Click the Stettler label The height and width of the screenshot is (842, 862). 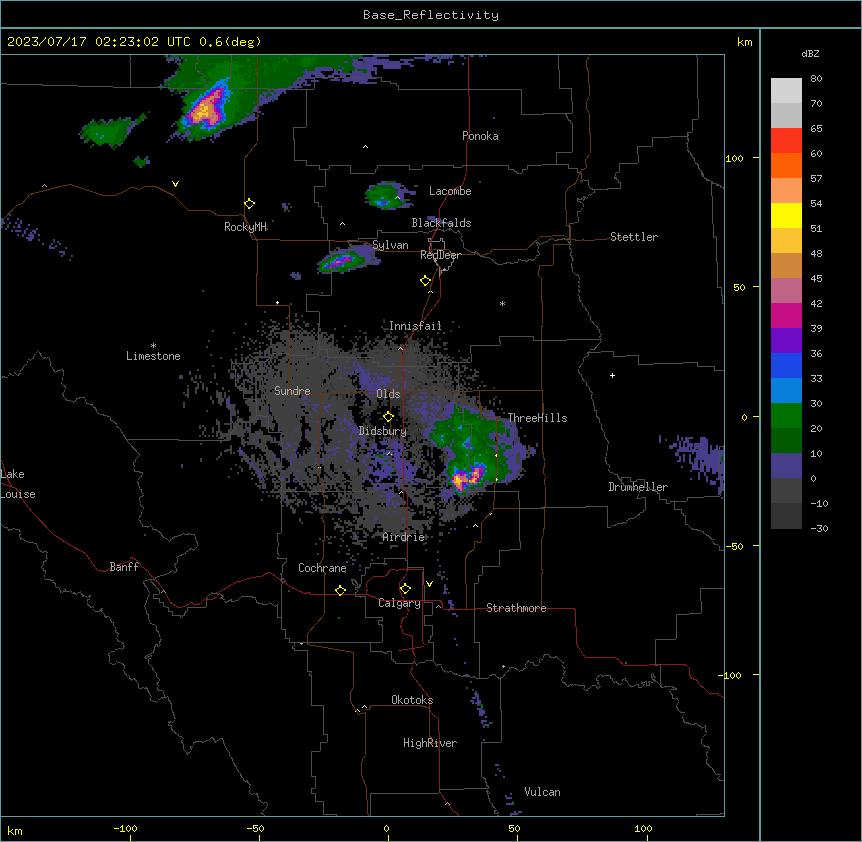tap(634, 237)
